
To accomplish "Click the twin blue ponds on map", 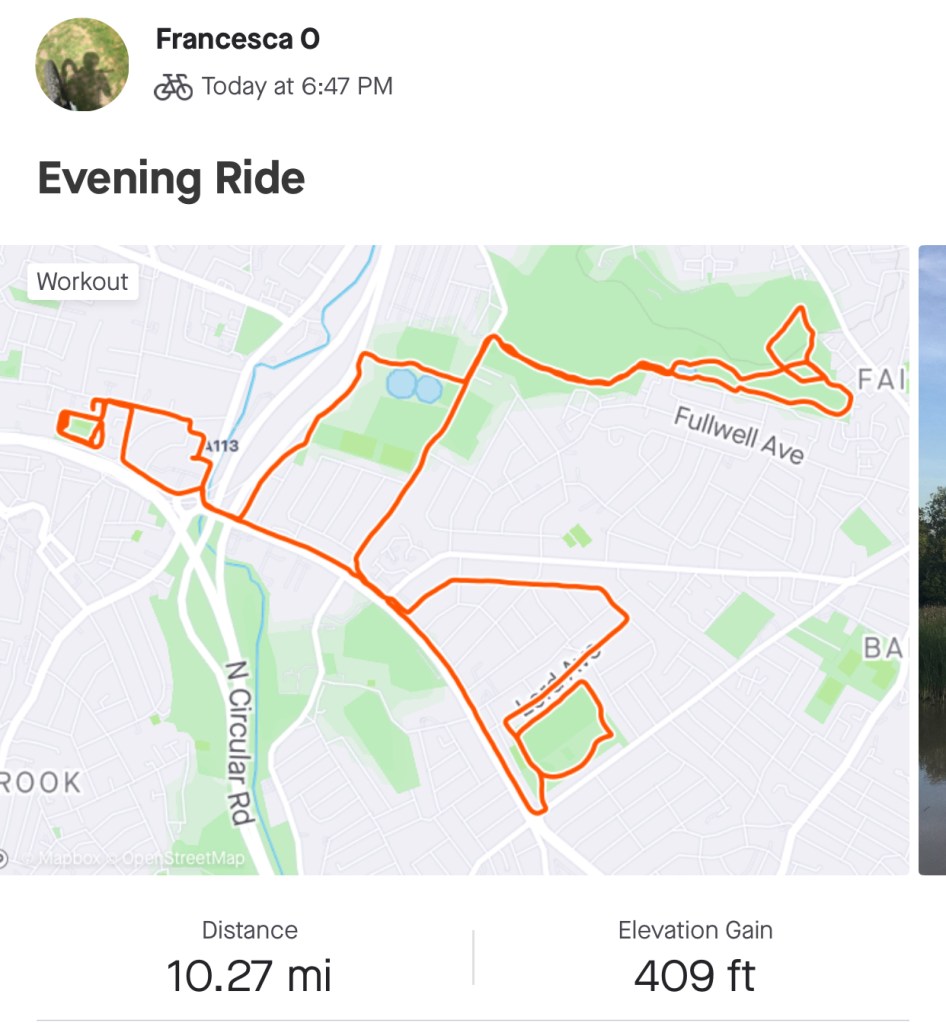I will pyautogui.click(x=413, y=386).
